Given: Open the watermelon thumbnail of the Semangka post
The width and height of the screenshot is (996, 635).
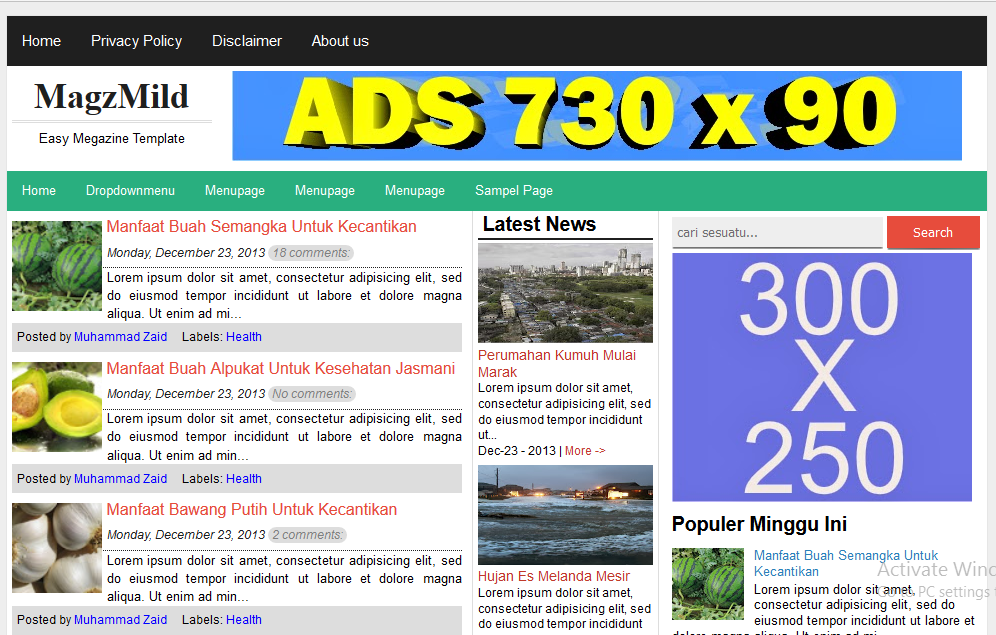Looking at the screenshot, I should pyautogui.click(x=57, y=266).
